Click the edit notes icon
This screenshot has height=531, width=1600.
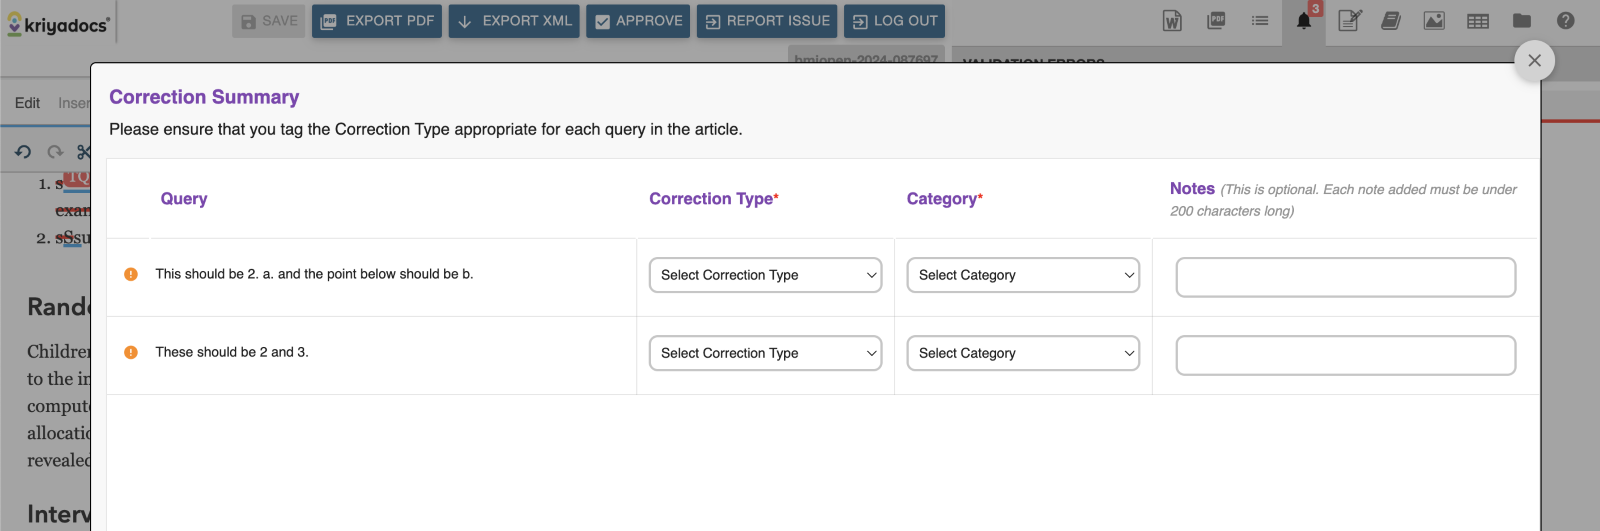coord(1349,21)
